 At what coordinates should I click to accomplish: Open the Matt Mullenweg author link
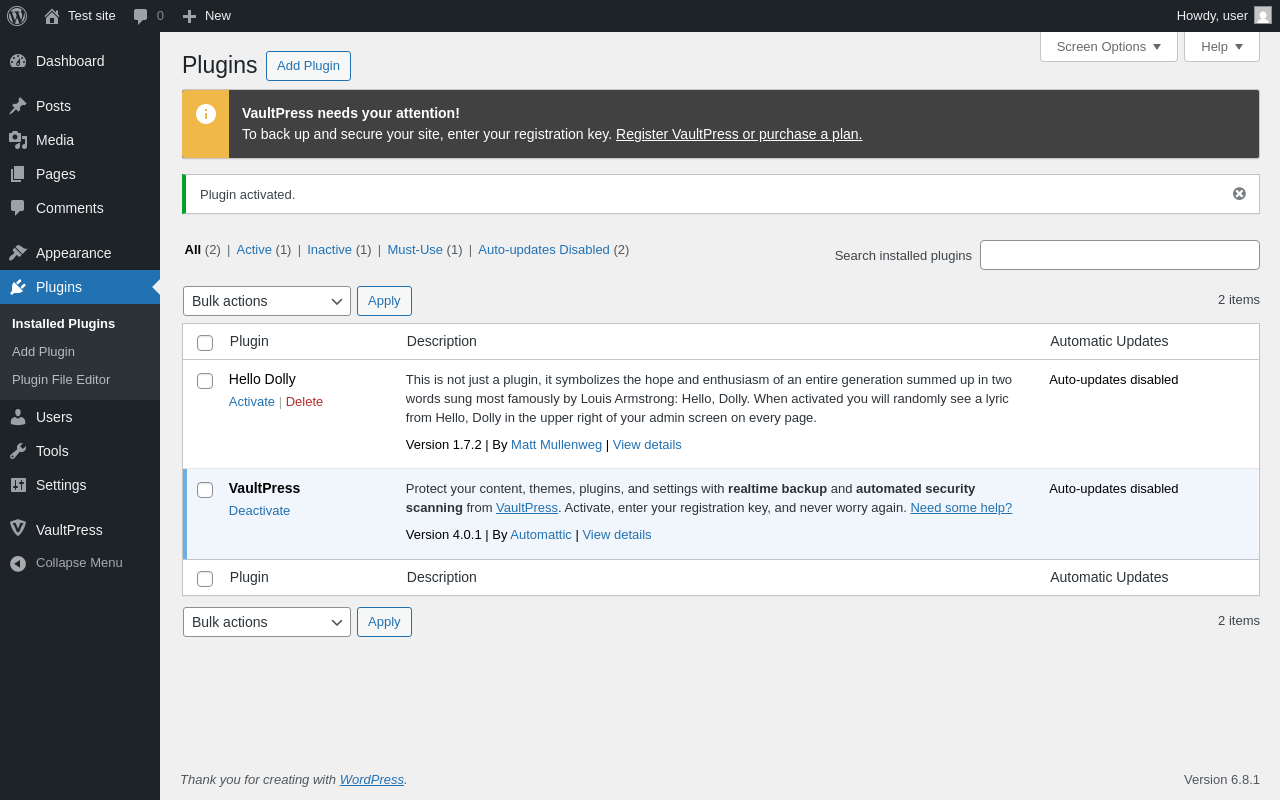[556, 445]
